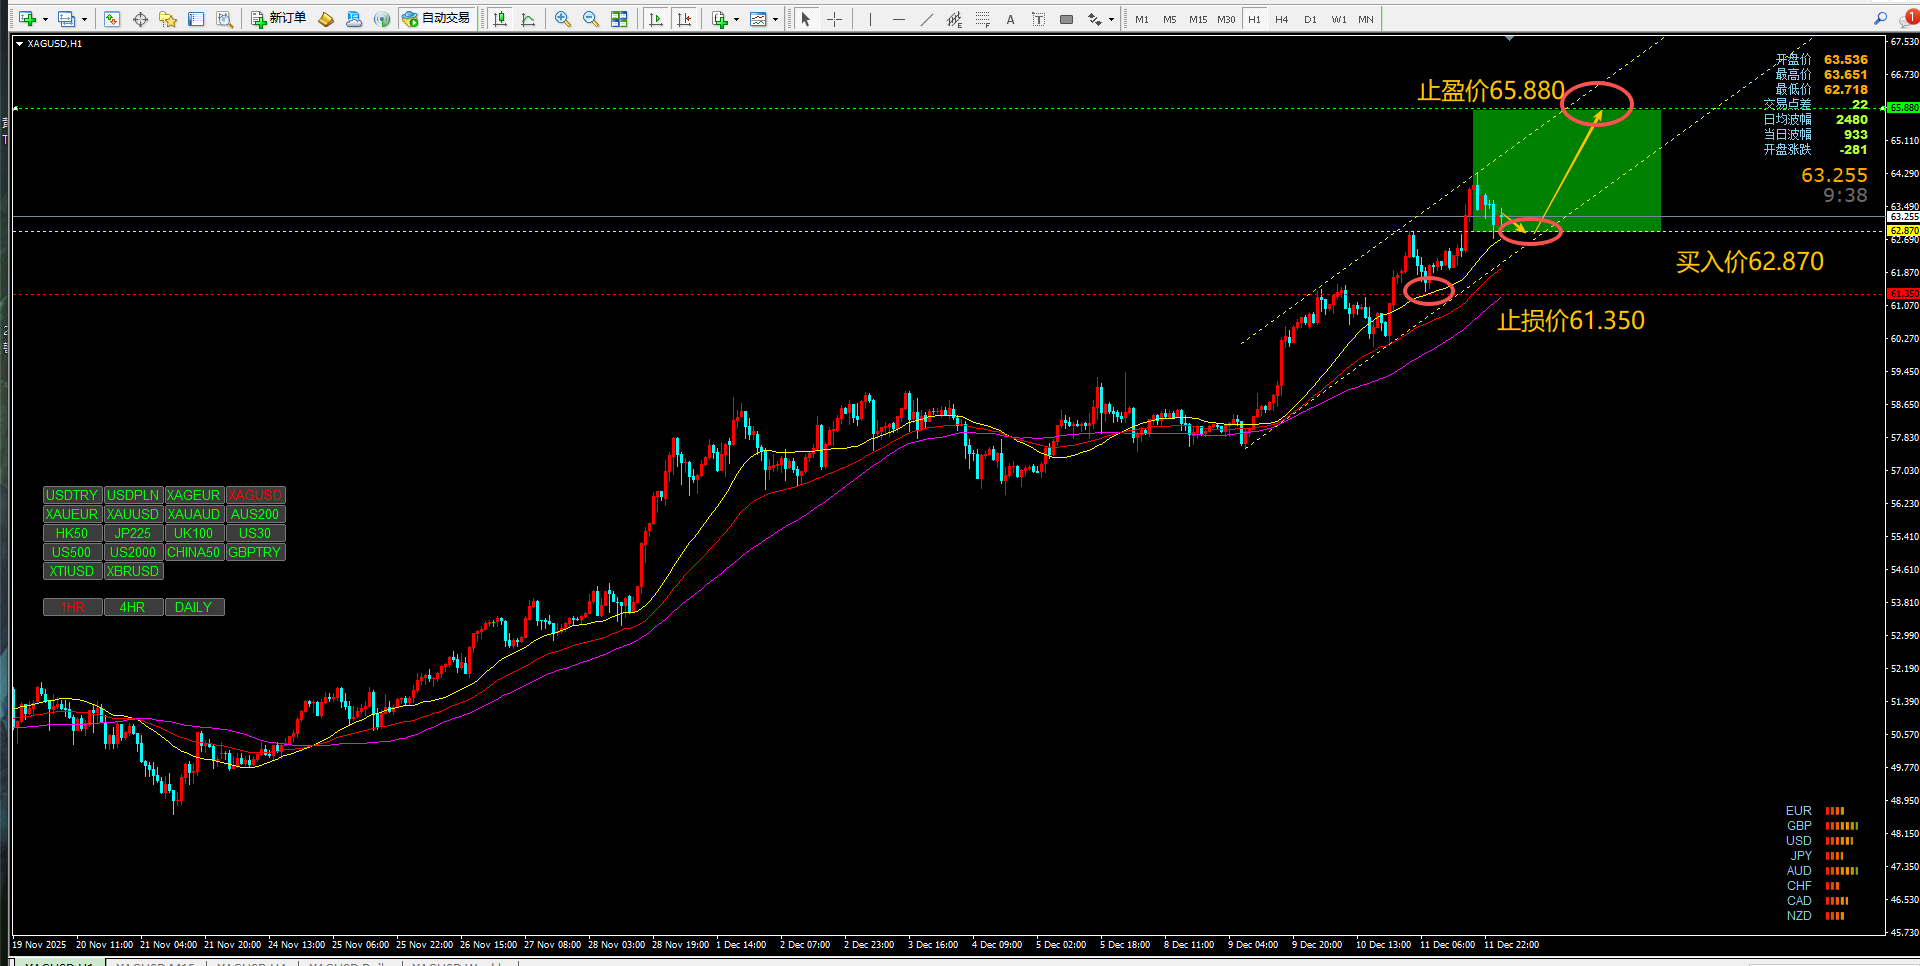The image size is (1920, 966).
Task: Click the green take-profit rectangle zone
Action: click(1566, 170)
